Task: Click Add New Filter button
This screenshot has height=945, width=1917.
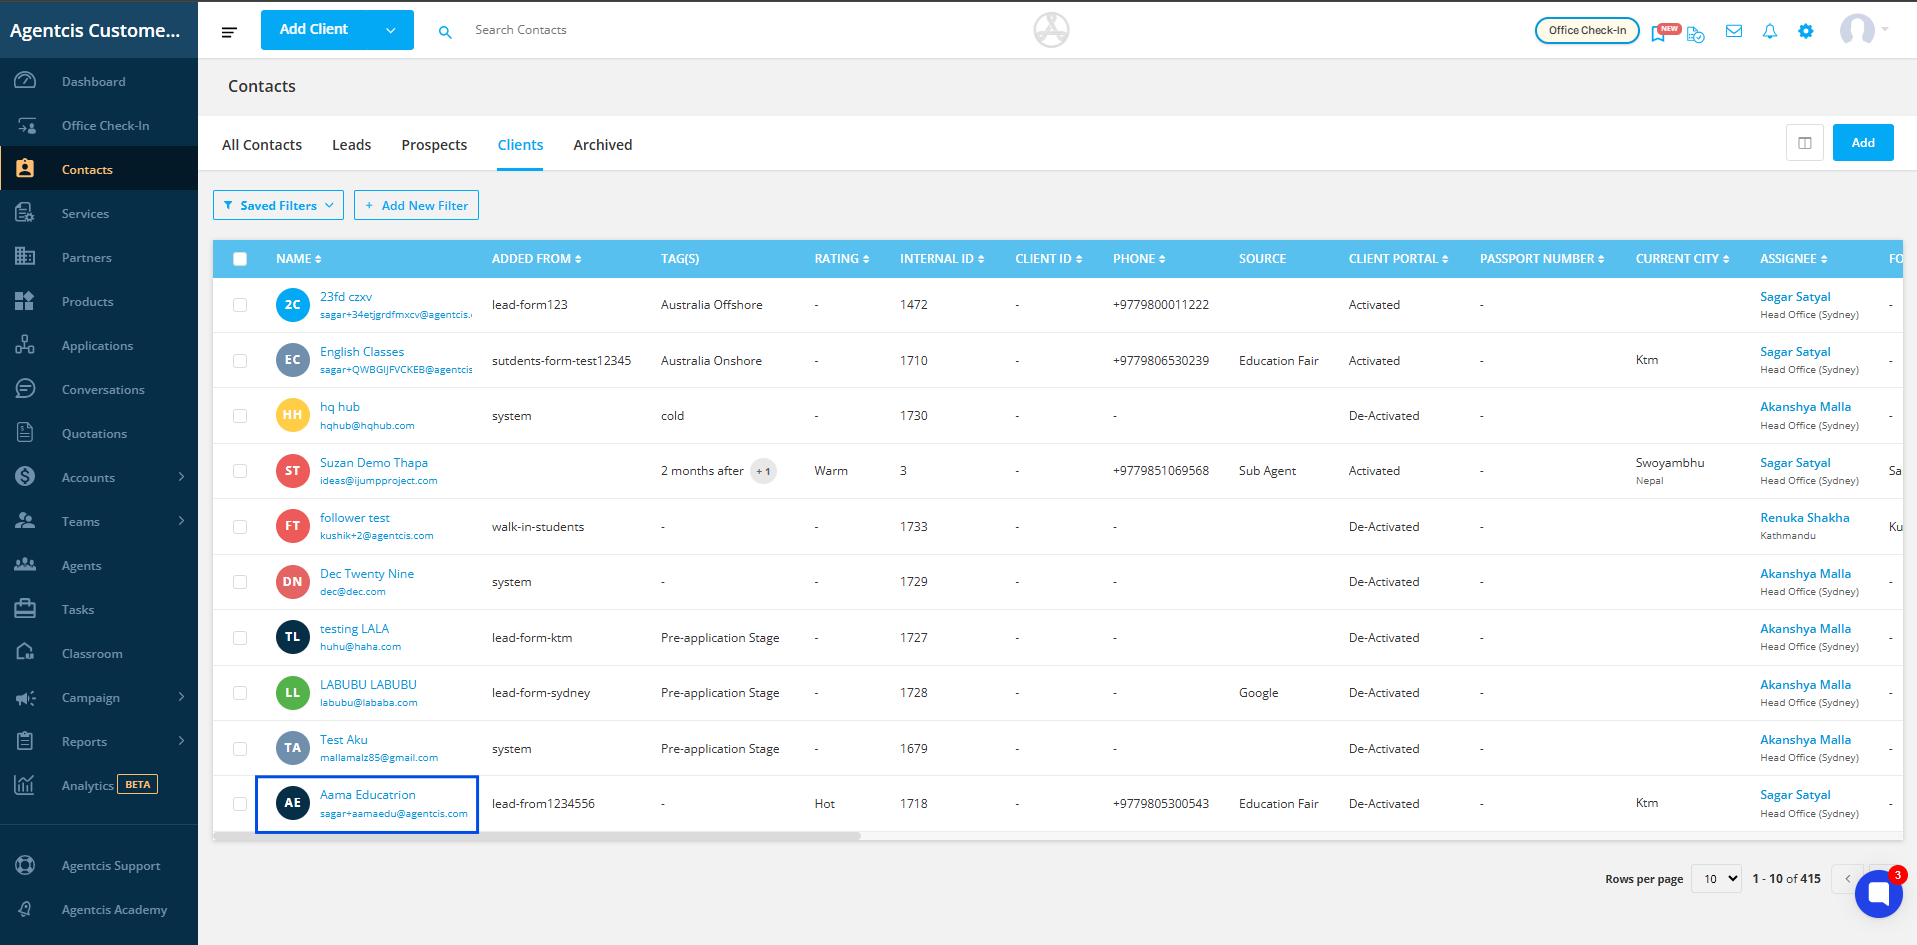Action: (416, 205)
